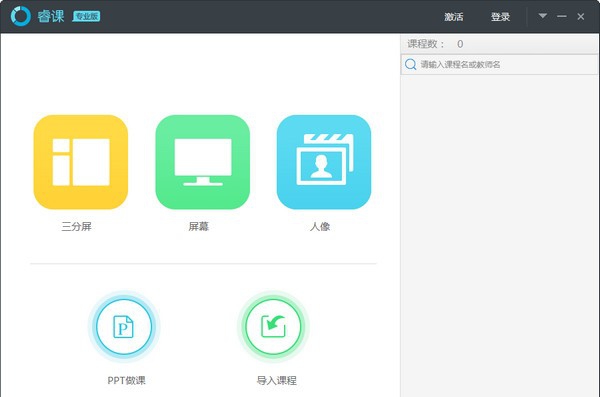600x397 pixels.
Task: Click the 导入课程 import course icon
Action: point(273,327)
